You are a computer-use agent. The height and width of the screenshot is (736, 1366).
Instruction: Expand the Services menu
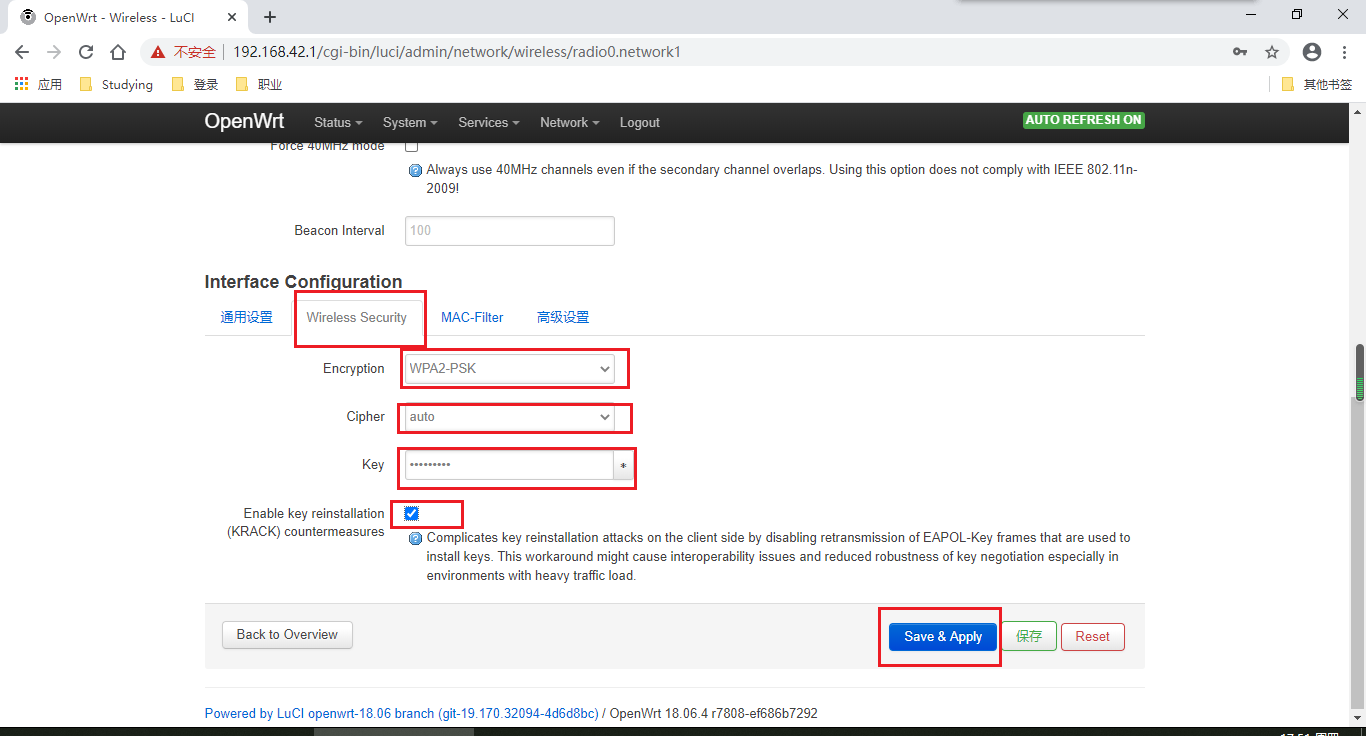coord(489,122)
